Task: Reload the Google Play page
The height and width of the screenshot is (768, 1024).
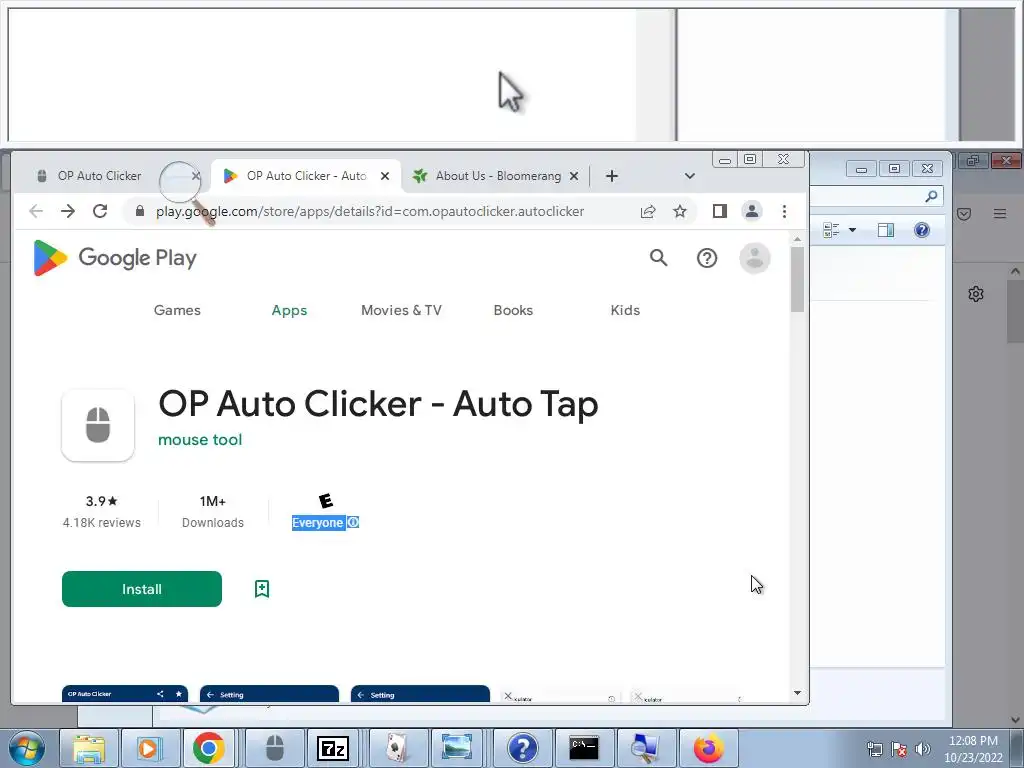Action: pos(100,211)
